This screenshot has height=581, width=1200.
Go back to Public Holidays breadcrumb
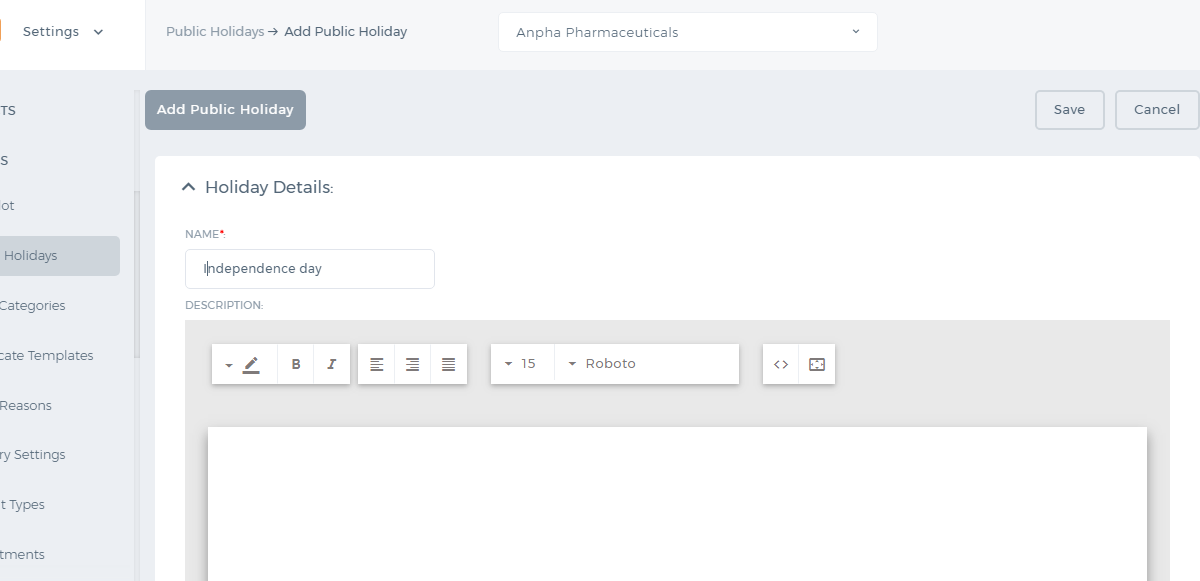pos(215,32)
